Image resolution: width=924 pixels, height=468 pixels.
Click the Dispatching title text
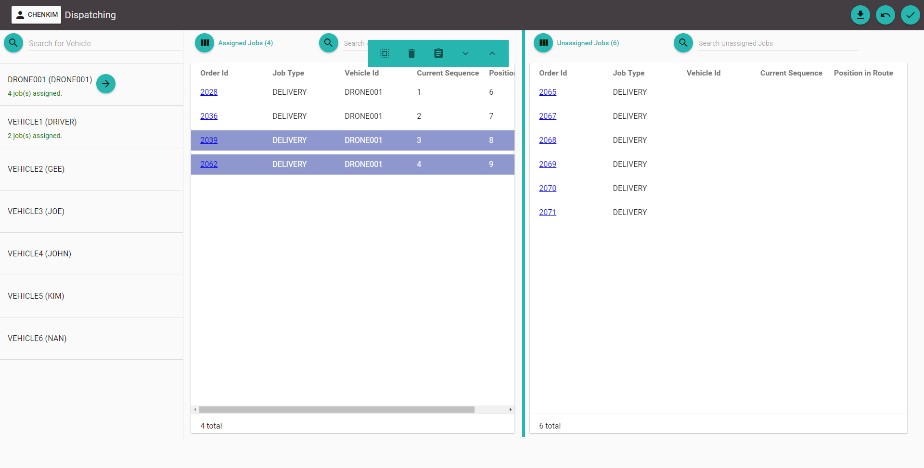pos(90,15)
